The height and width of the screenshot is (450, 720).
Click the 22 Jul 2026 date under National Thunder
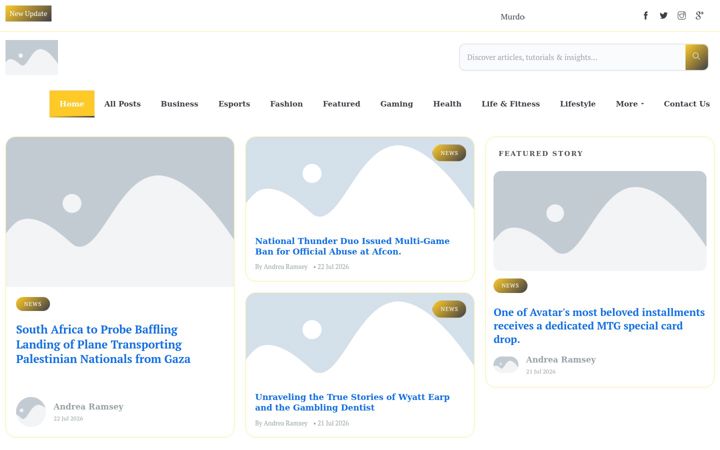333,266
